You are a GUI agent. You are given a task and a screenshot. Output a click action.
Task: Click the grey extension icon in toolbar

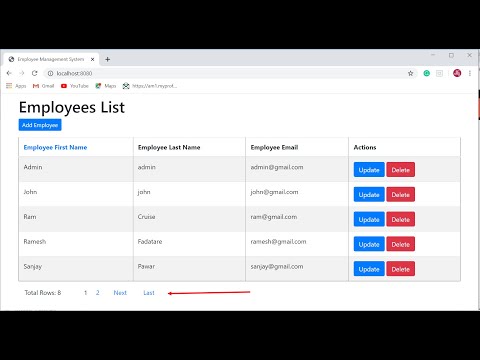(x=439, y=73)
